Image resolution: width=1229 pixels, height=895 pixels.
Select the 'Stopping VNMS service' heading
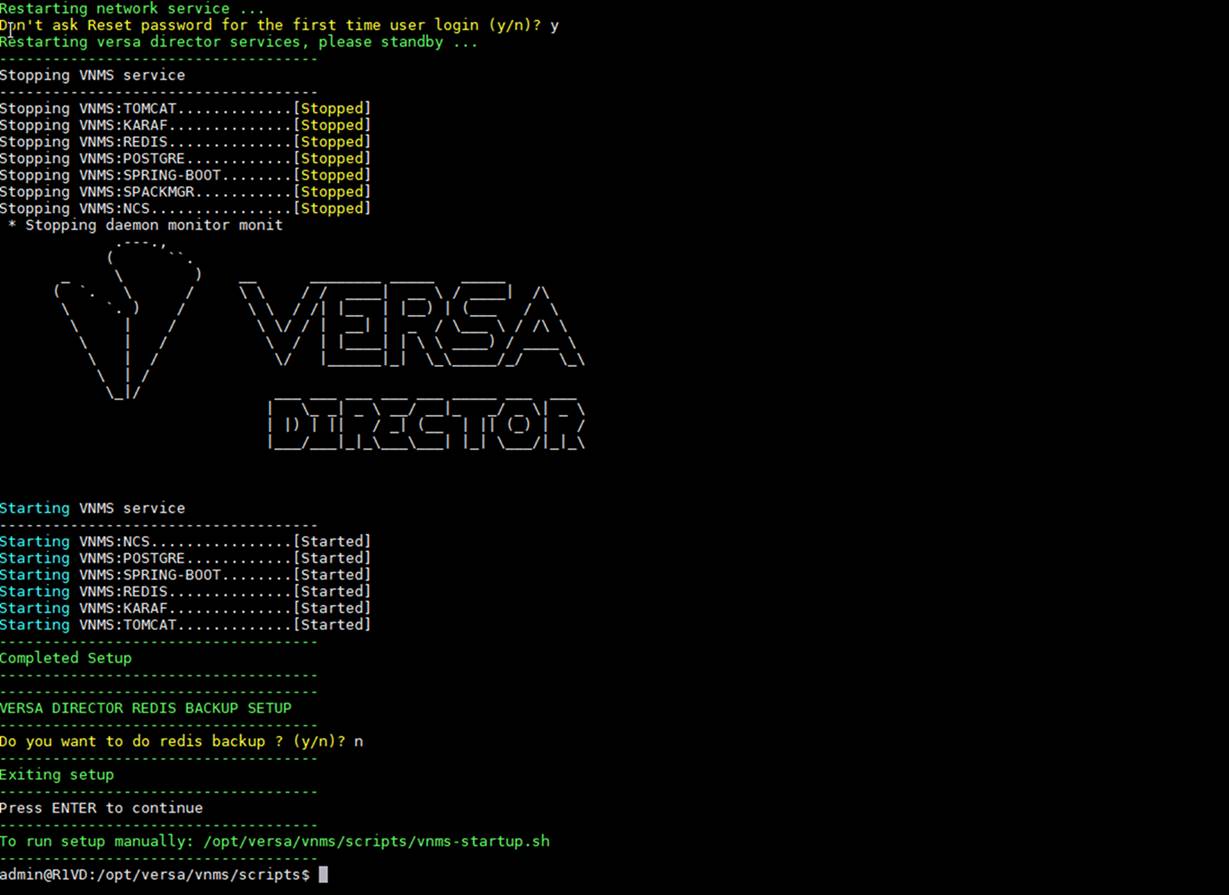92,75
